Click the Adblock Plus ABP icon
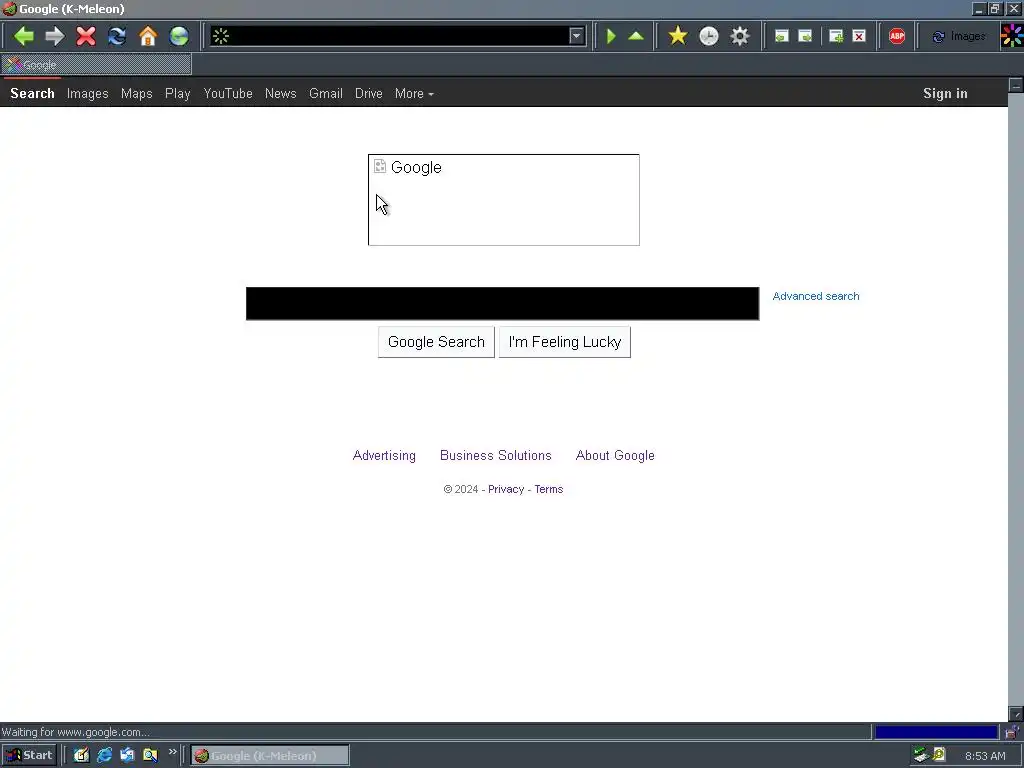Screen dimensions: 1024x768 (897, 36)
